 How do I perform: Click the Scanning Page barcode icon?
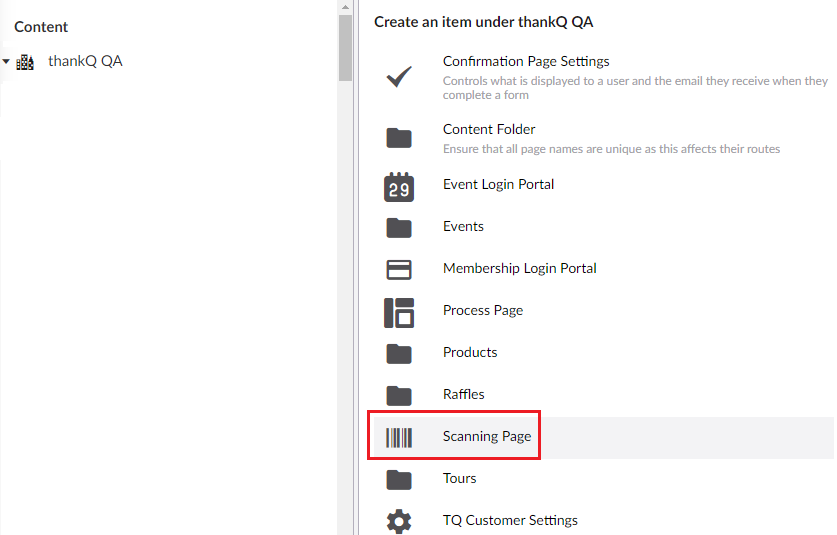[399, 437]
